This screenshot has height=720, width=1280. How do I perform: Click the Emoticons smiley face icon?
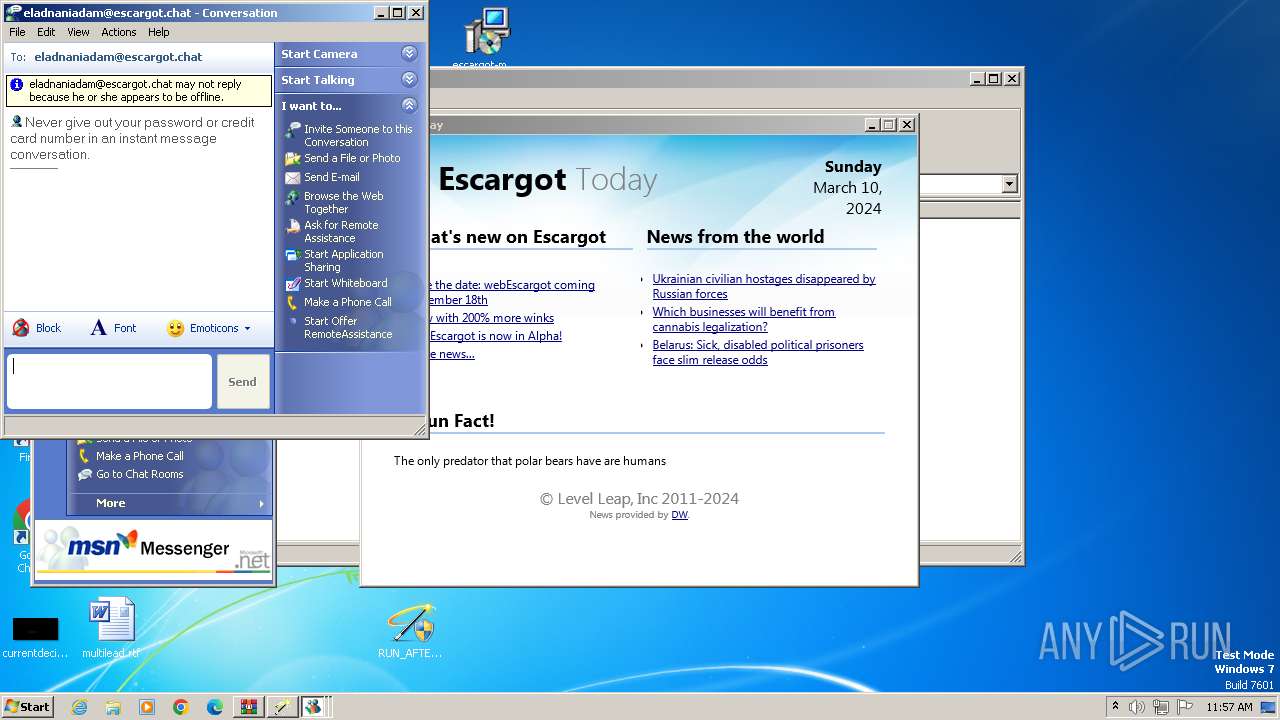point(175,328)
